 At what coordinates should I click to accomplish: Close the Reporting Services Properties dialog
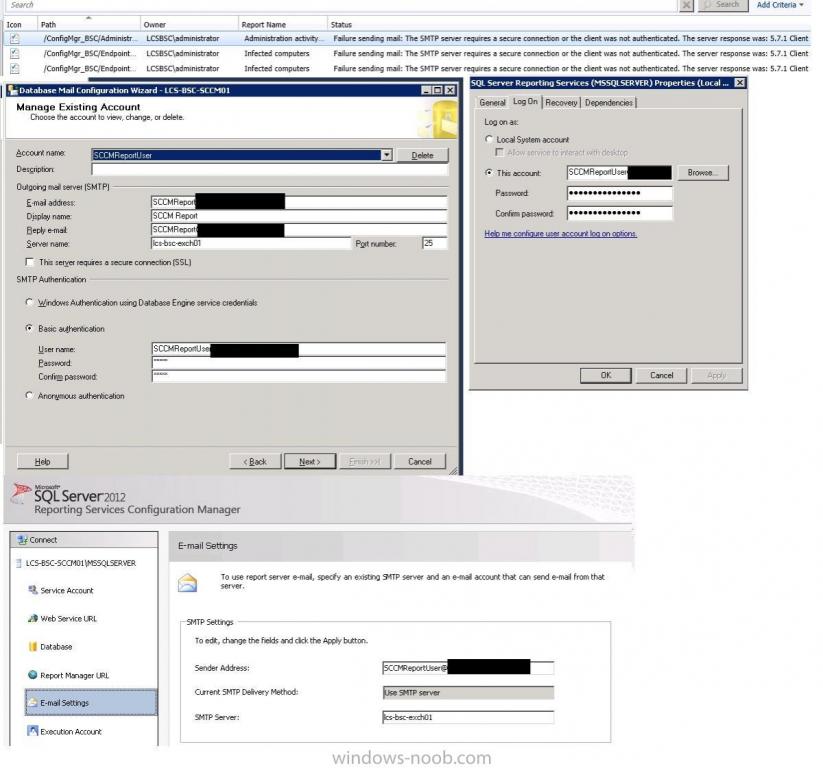click(739, 83)
